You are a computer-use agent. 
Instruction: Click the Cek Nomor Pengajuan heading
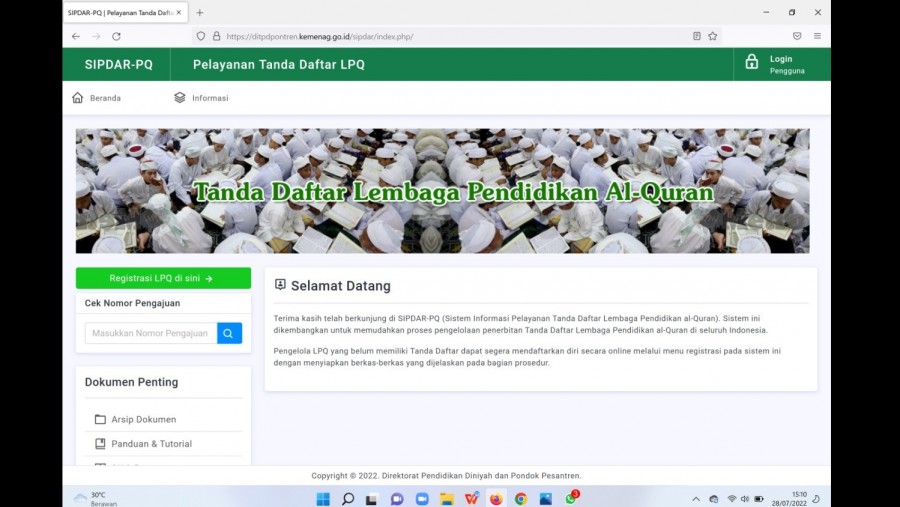(133, 303)
